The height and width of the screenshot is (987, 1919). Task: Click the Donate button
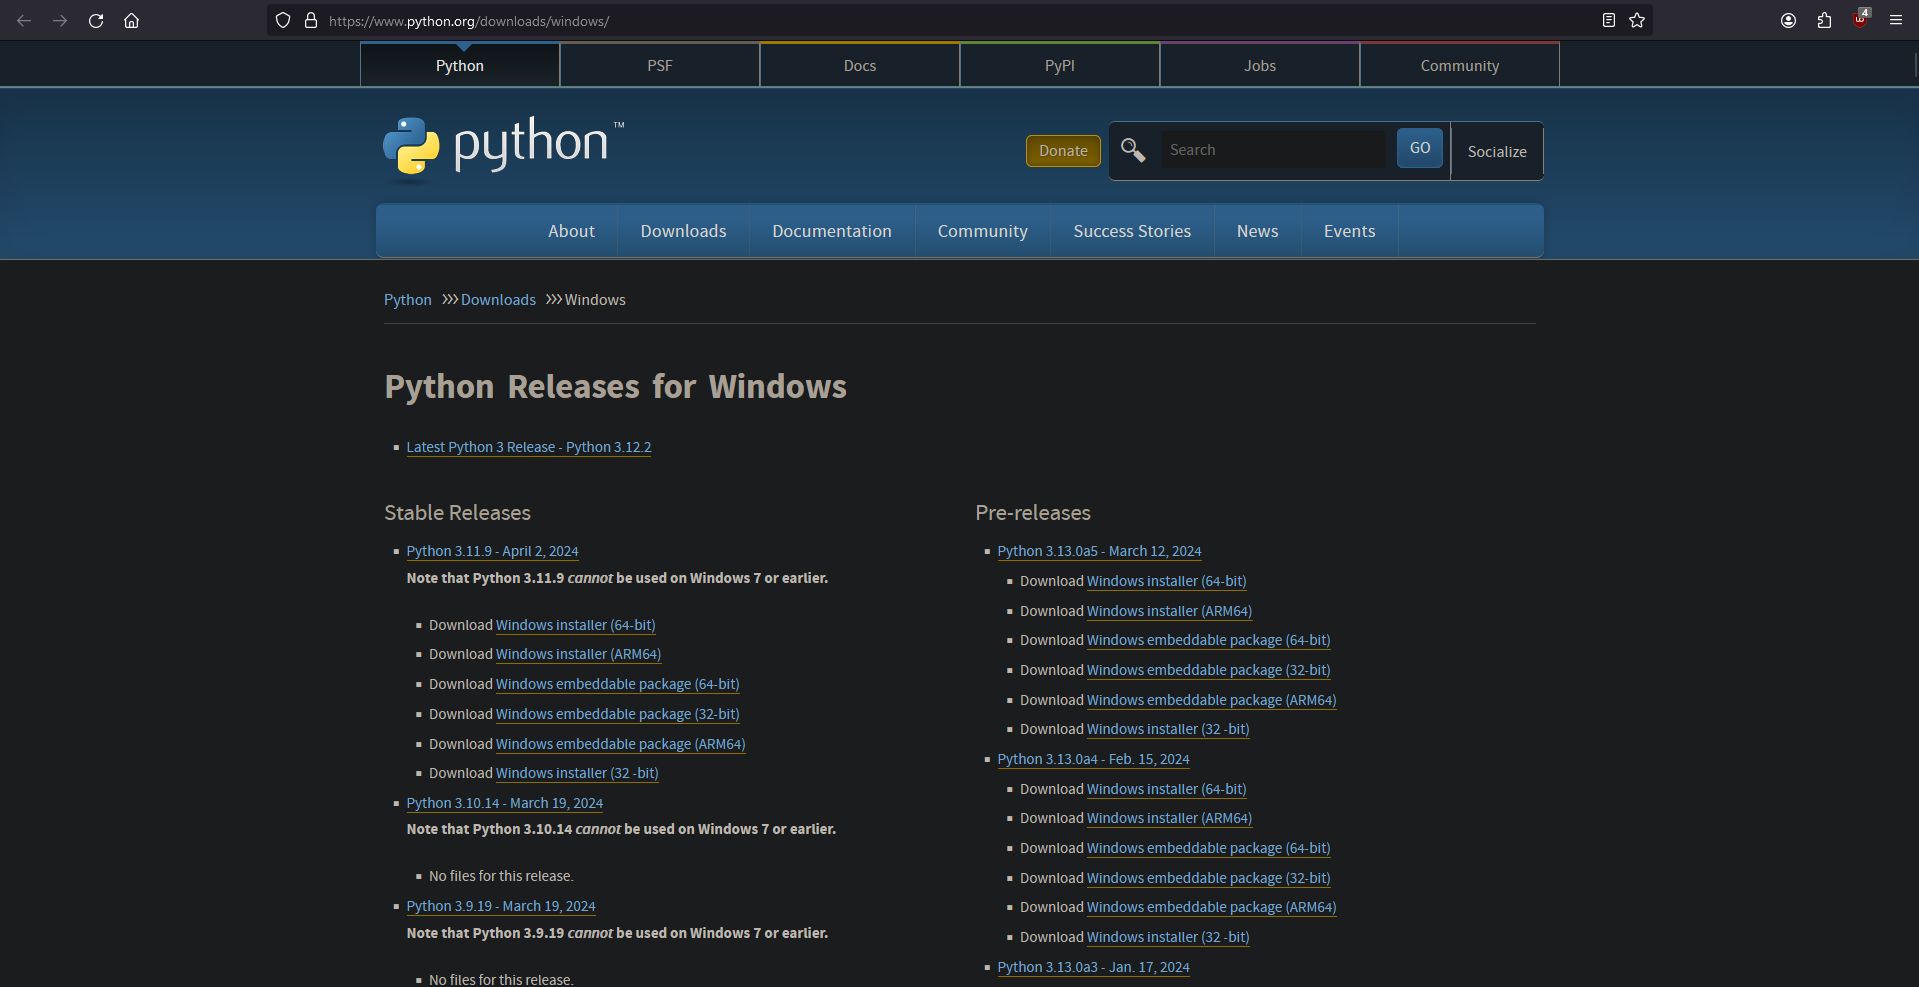(x=1063, y=151)
